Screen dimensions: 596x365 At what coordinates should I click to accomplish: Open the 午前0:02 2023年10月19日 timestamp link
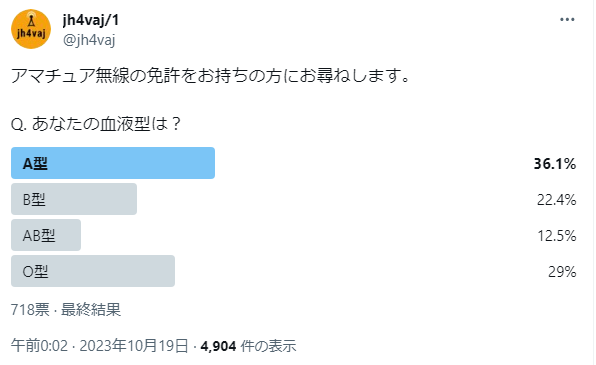point(100,346)
